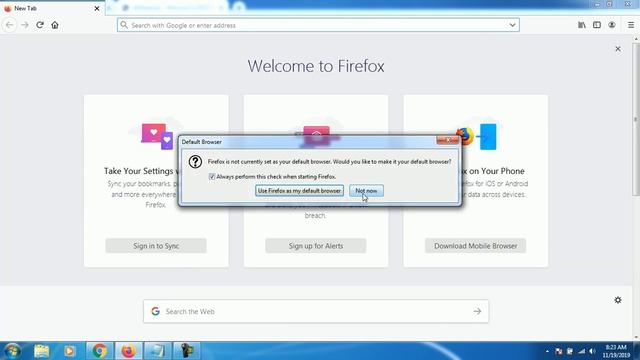Show hidden system tray icons
This screenshot has height=360, width=640.
tap(547, 351)
